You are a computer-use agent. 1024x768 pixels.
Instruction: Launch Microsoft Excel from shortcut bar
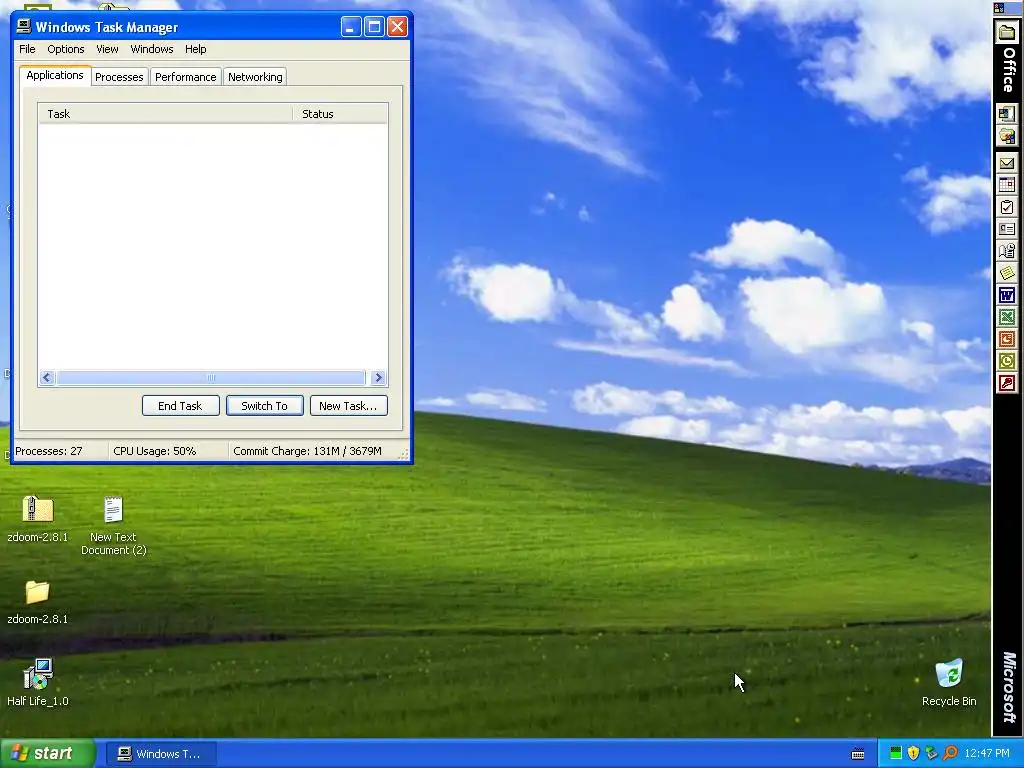[1006, 317]
